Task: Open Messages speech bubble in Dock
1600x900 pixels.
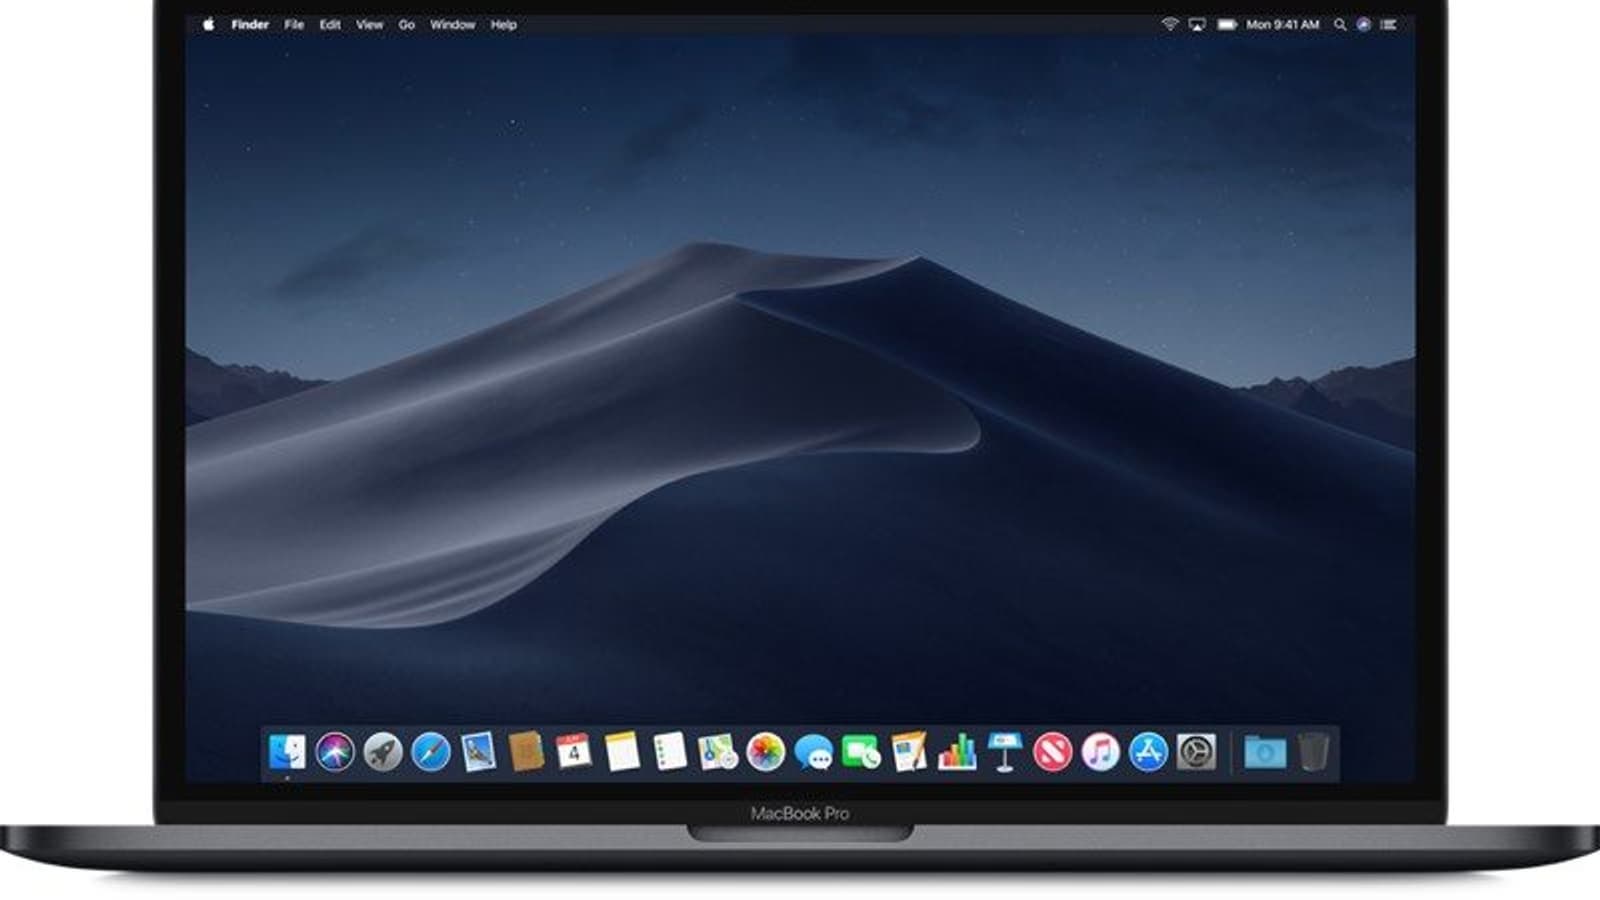Action: (x=814, y=752)
